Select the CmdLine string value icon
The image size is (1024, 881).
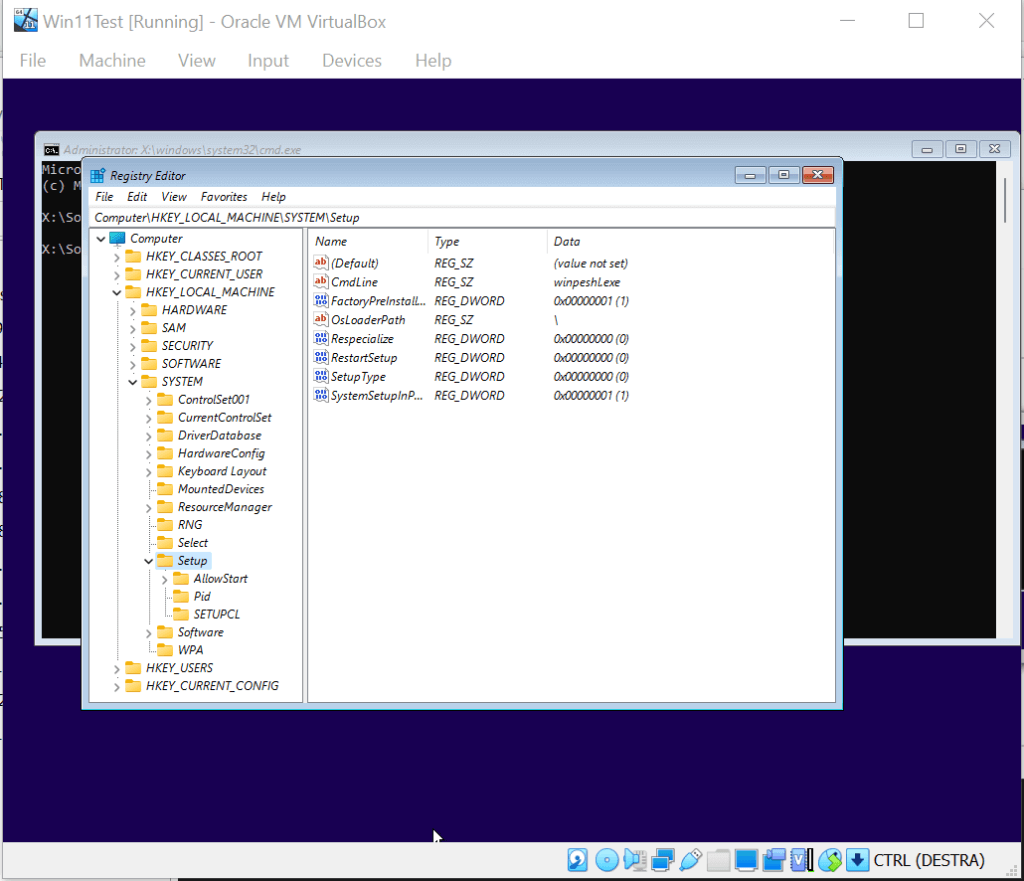[x=321, y=281]
